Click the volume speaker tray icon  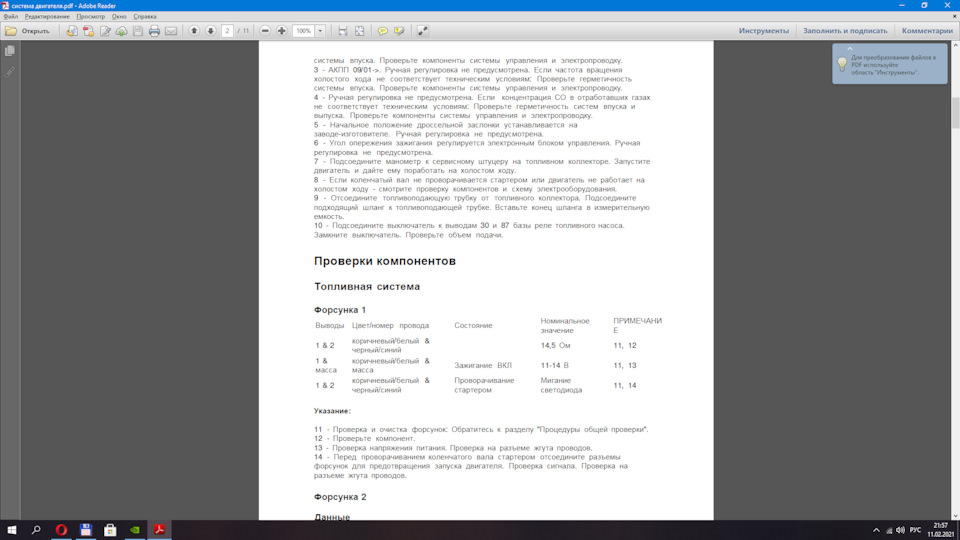(900, 530)
